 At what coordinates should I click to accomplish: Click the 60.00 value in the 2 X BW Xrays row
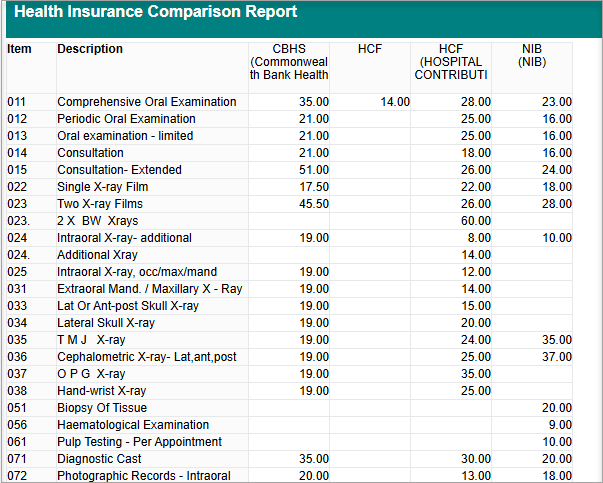[476, 221]
